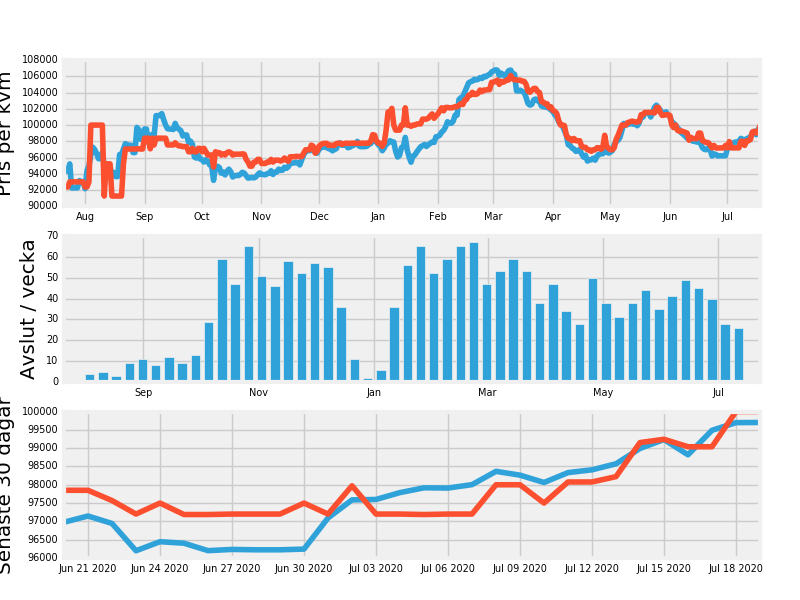Click 'May' label under the bar chart
Viewport: 800px width, 600px height.
tap(603, 392)
